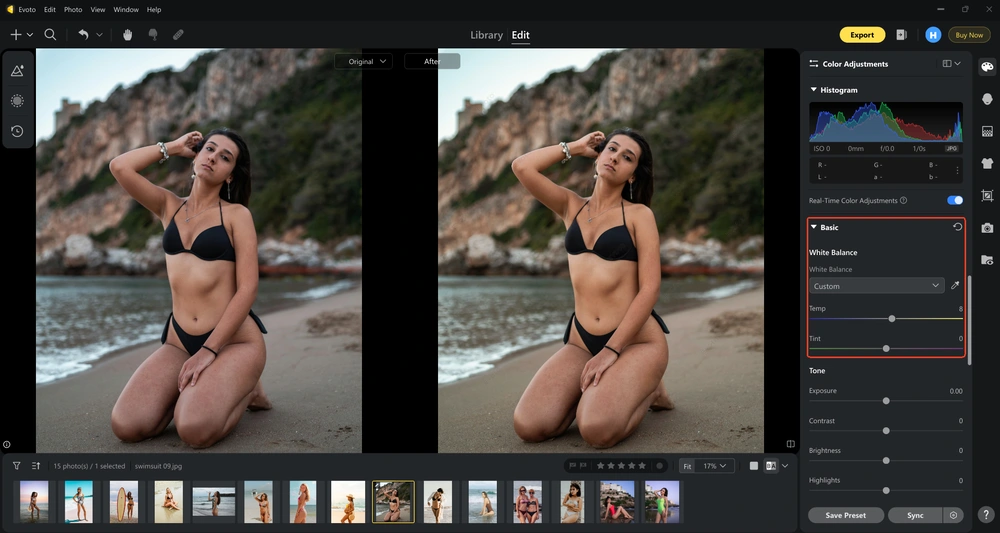Click the Save Preset button

pos(846,515)
